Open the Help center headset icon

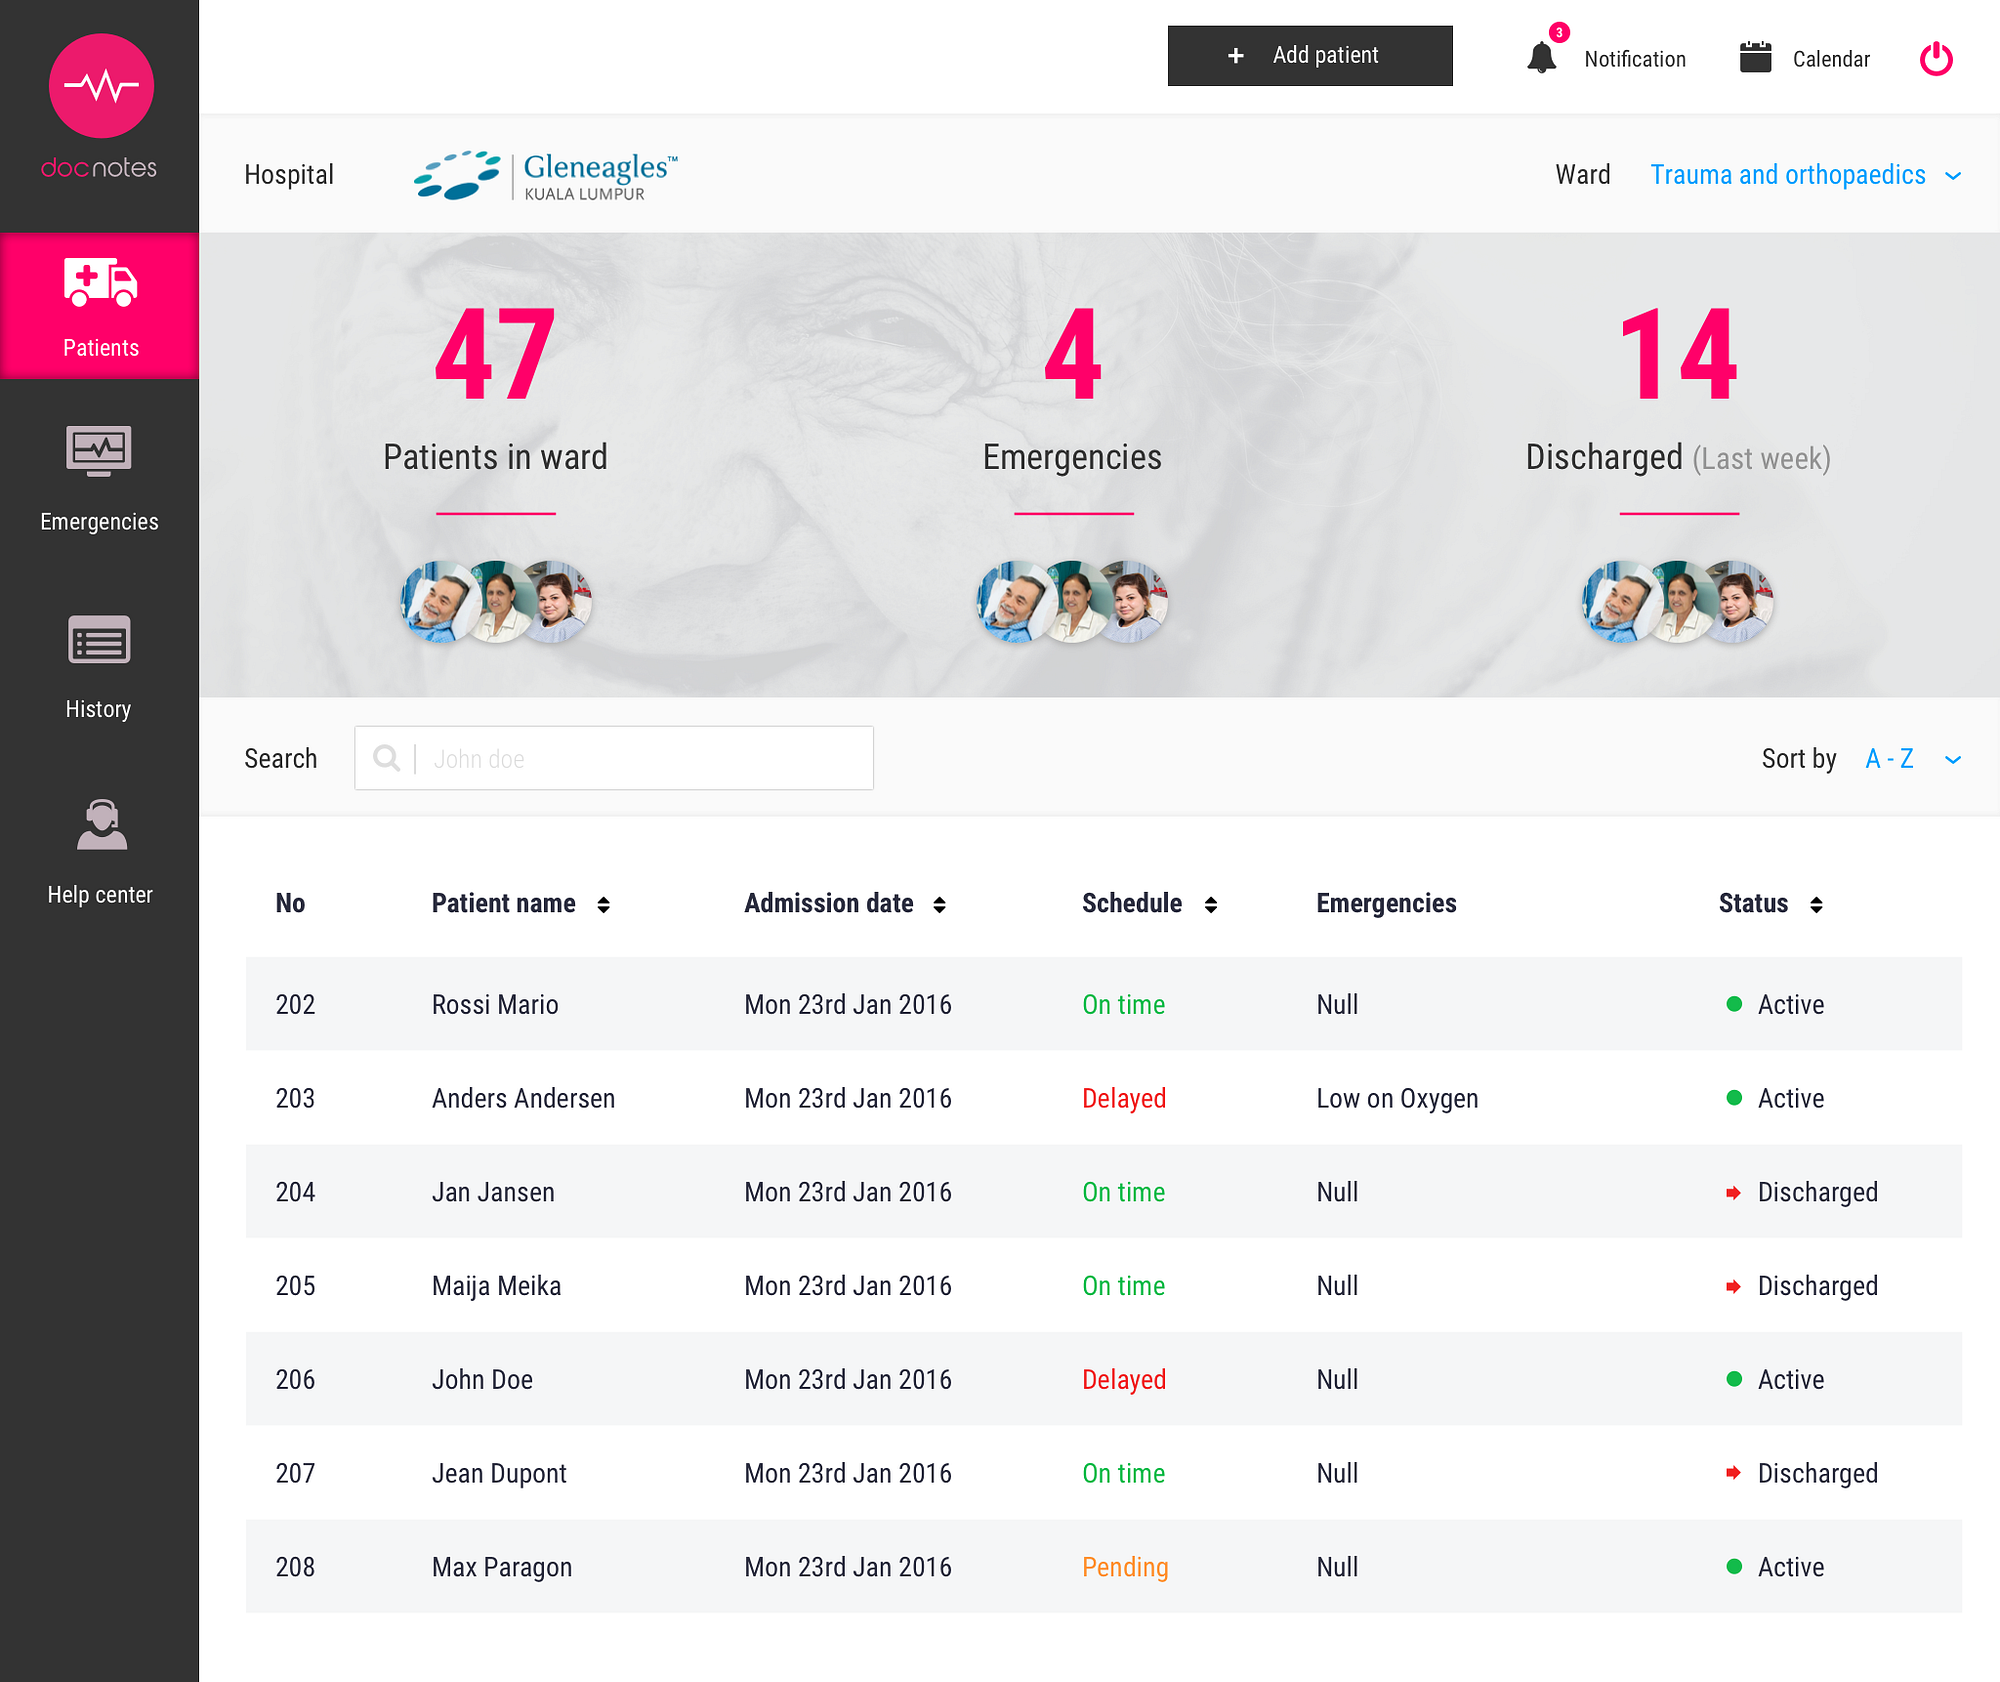click(x=101, y=825)
